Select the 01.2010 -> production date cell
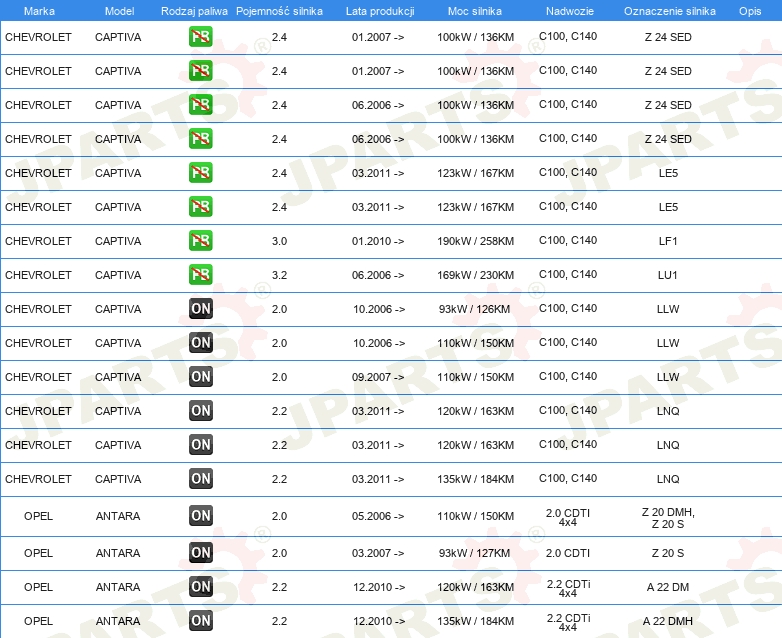The height and width of the screenshot is (638, 782). 378,241
